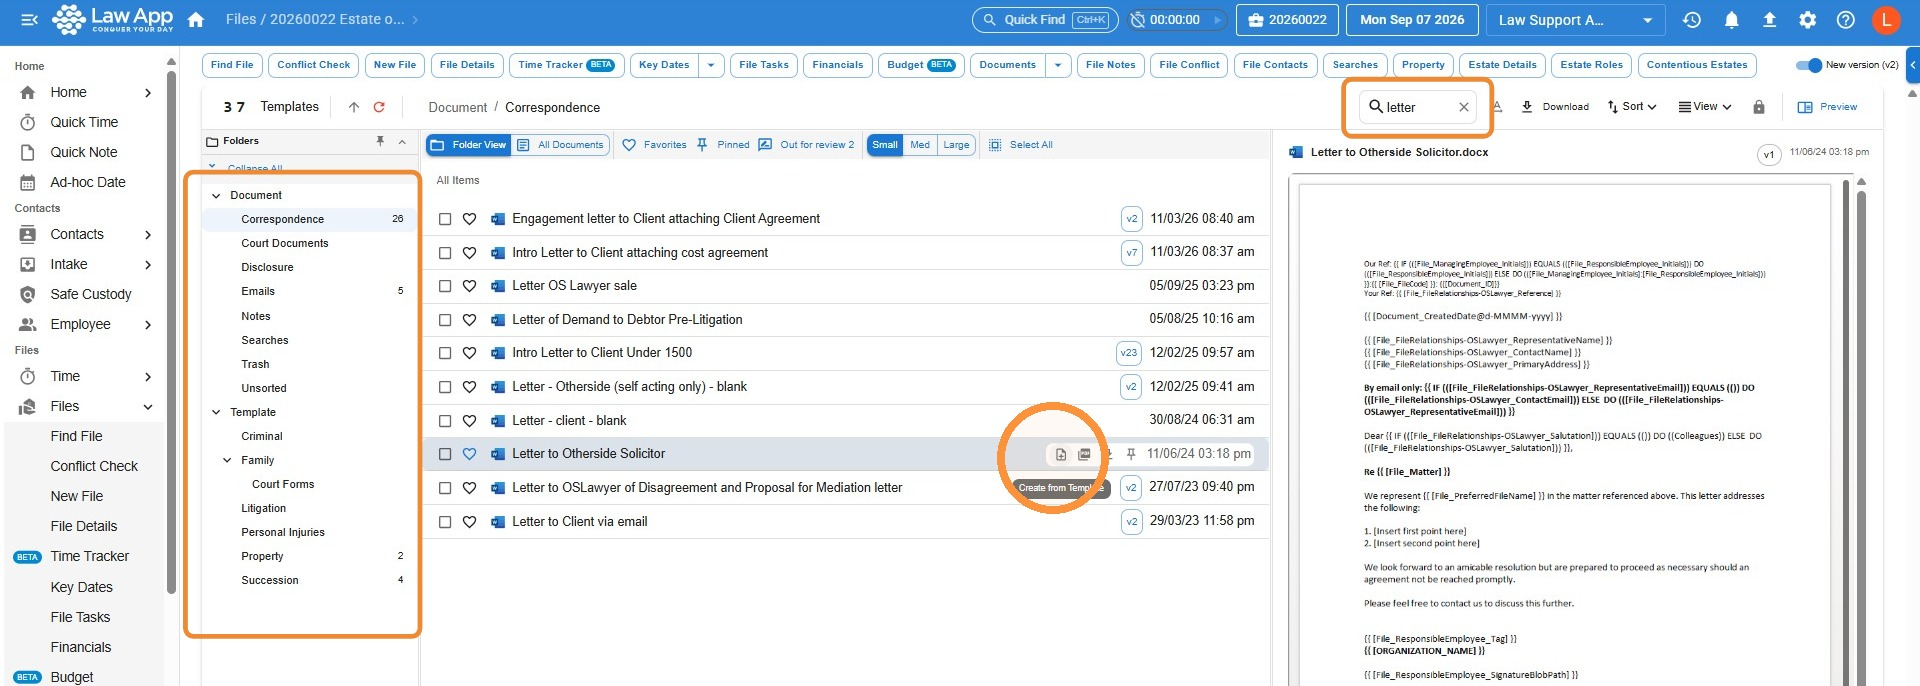1920x686 pixels.
Task: Collapse the Folders panel chevron
Action: pyautogui.click(x=402, y=142)
